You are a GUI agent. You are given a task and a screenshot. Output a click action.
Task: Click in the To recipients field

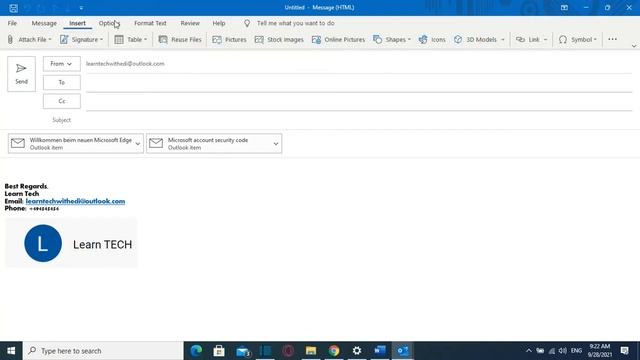(x=359, y=83)
